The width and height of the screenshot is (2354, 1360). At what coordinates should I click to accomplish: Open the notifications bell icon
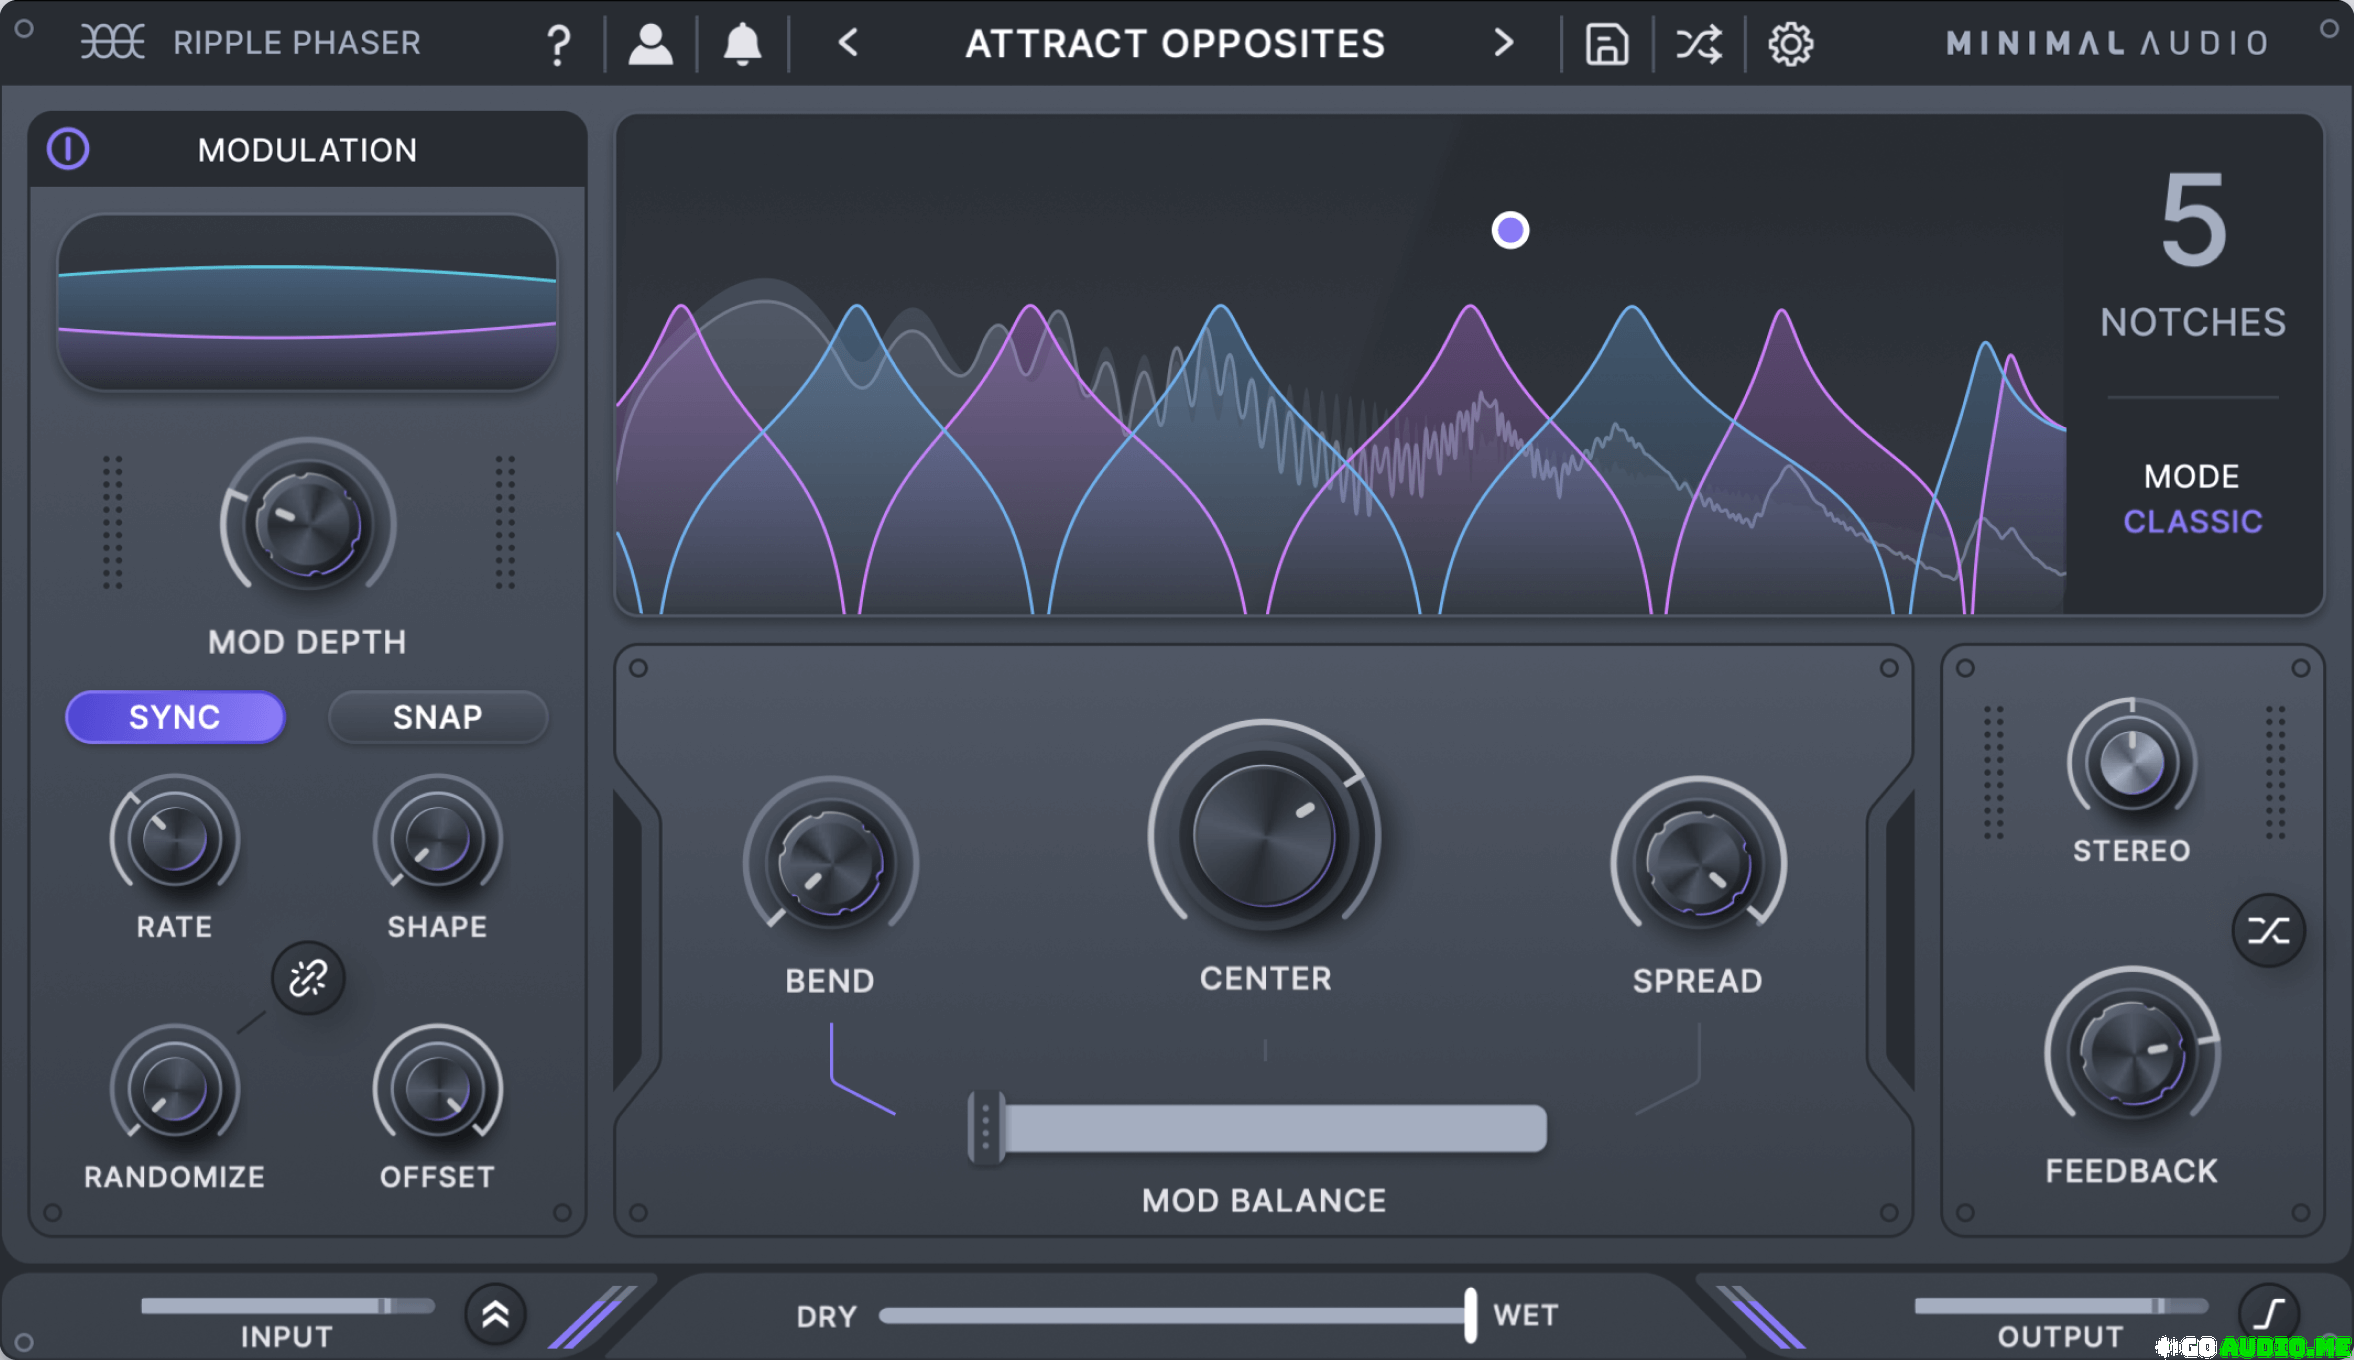[742, 44]
